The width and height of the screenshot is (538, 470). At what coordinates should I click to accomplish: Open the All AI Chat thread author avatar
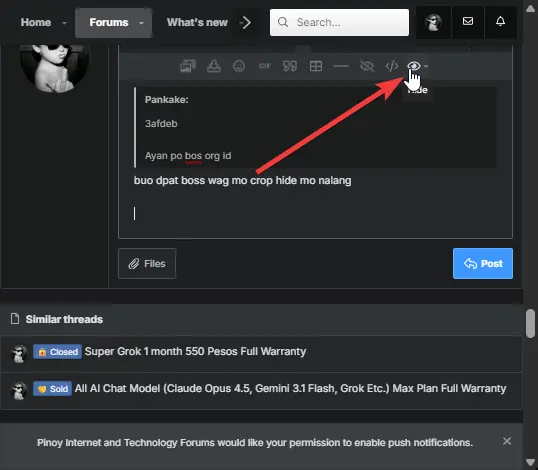click(19, 390)
